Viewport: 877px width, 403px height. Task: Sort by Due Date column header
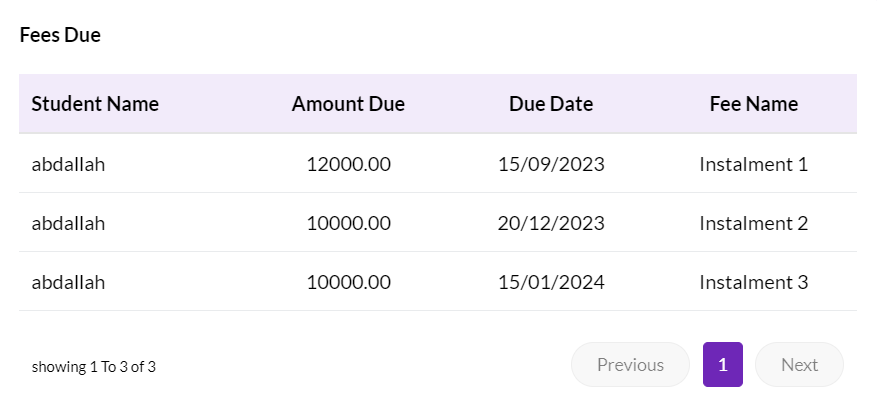551,104
